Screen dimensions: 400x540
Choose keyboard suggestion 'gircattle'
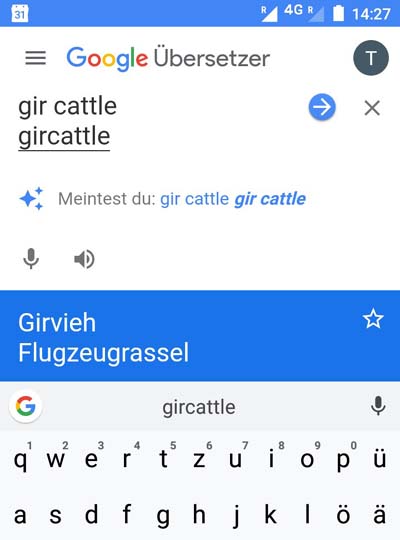click(x=199, y=407)
